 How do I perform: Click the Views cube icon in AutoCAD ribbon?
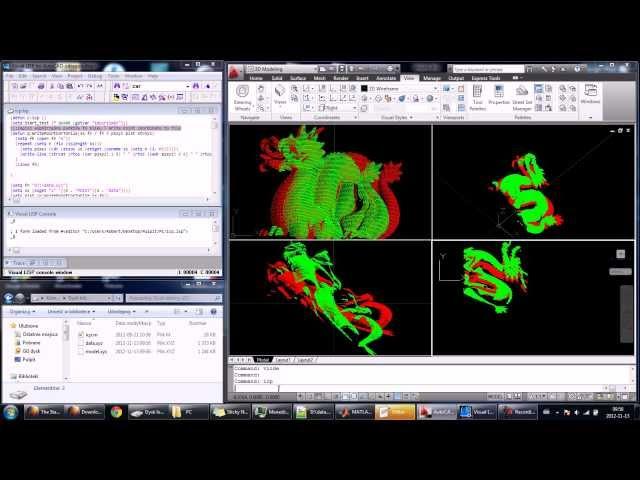pos(280,94)
